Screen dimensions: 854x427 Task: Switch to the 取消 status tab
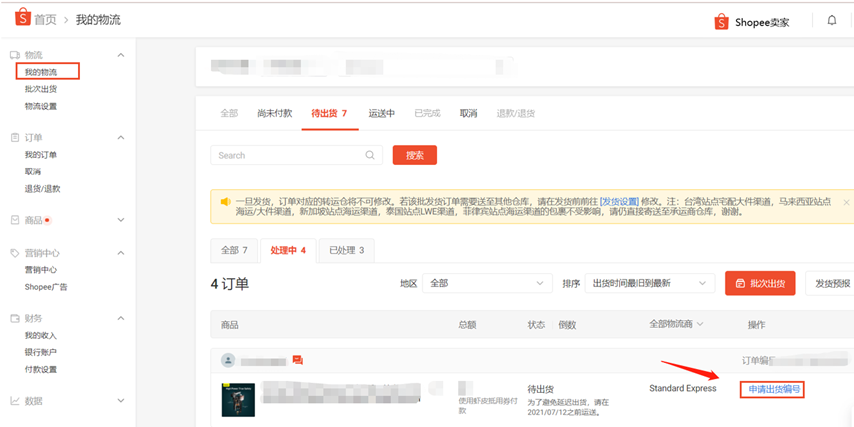pos(468,113)
